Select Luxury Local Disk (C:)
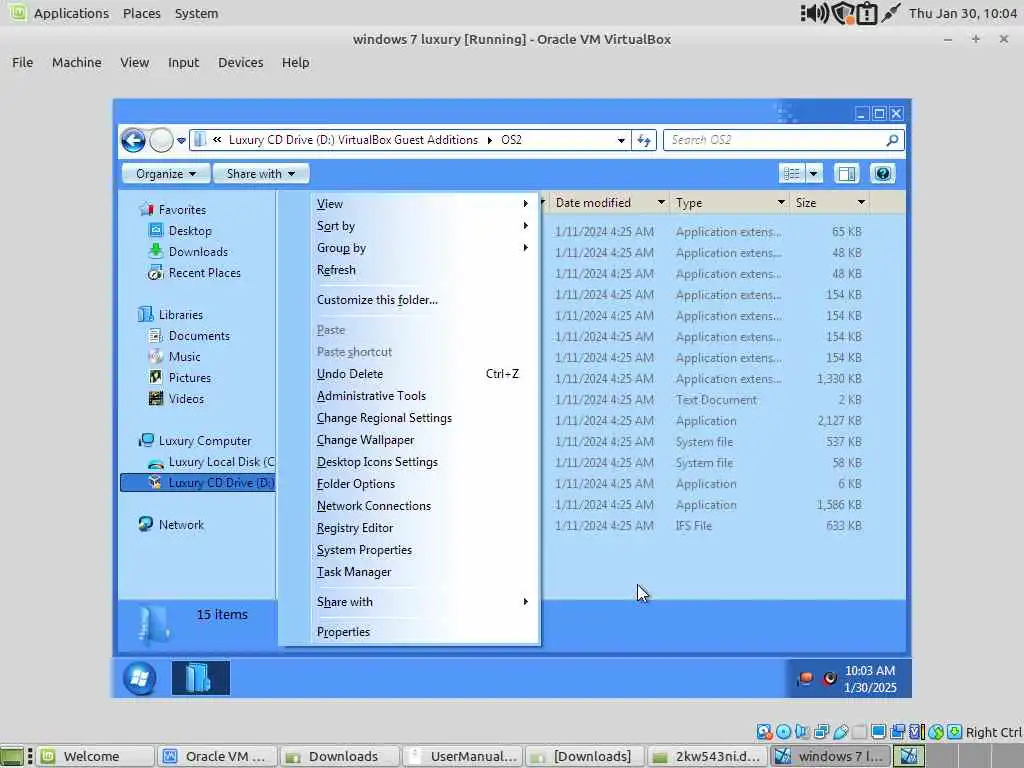The image size is (1024, 768). coord(221,462)
